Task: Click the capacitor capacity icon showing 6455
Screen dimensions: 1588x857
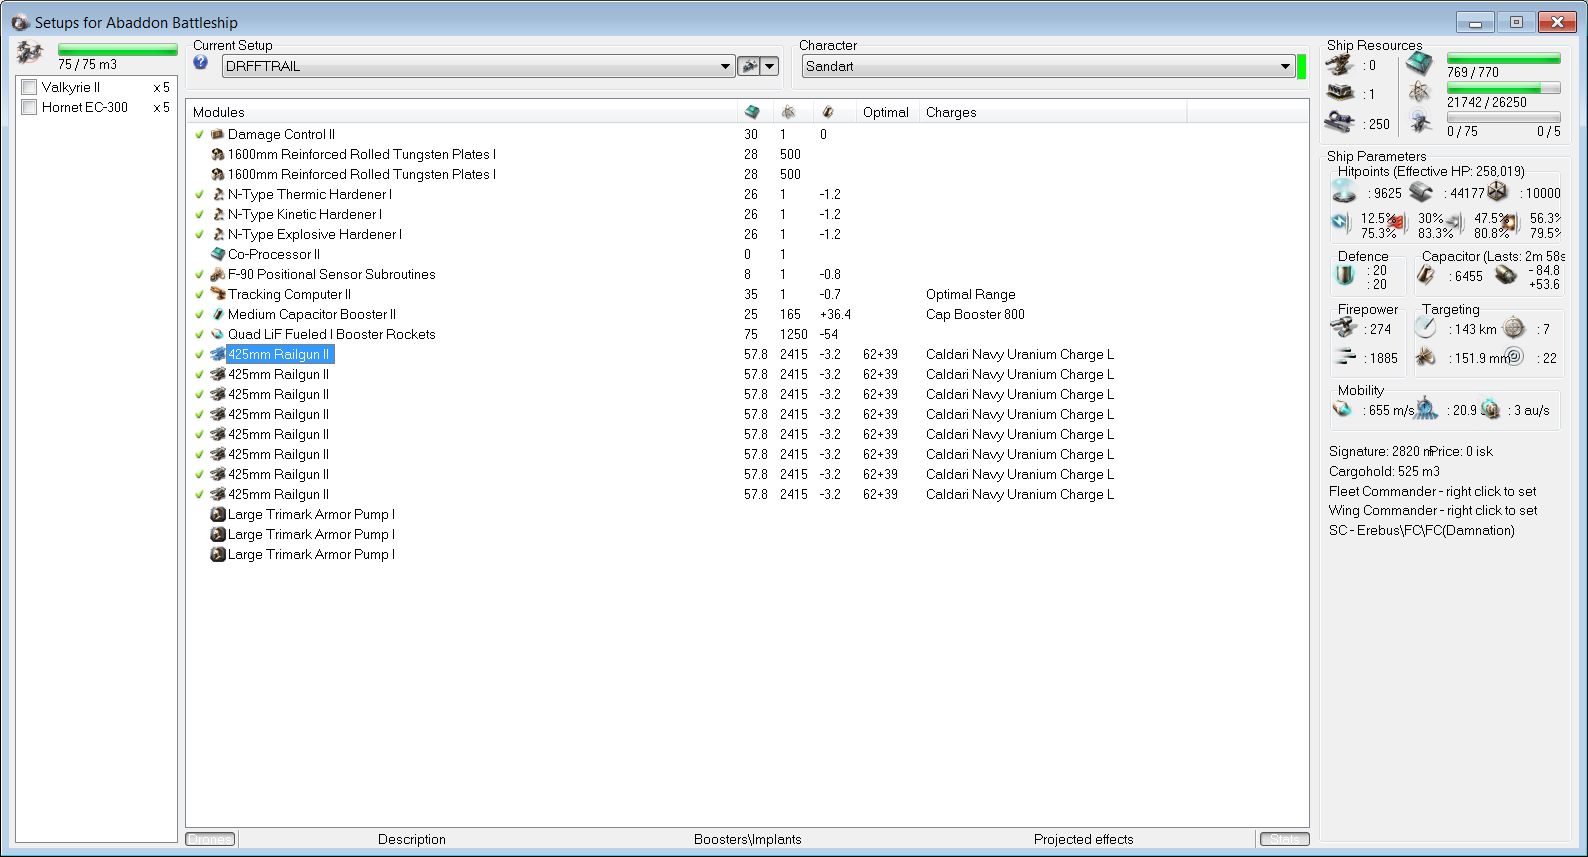Action: click(x=1427, y=275)
